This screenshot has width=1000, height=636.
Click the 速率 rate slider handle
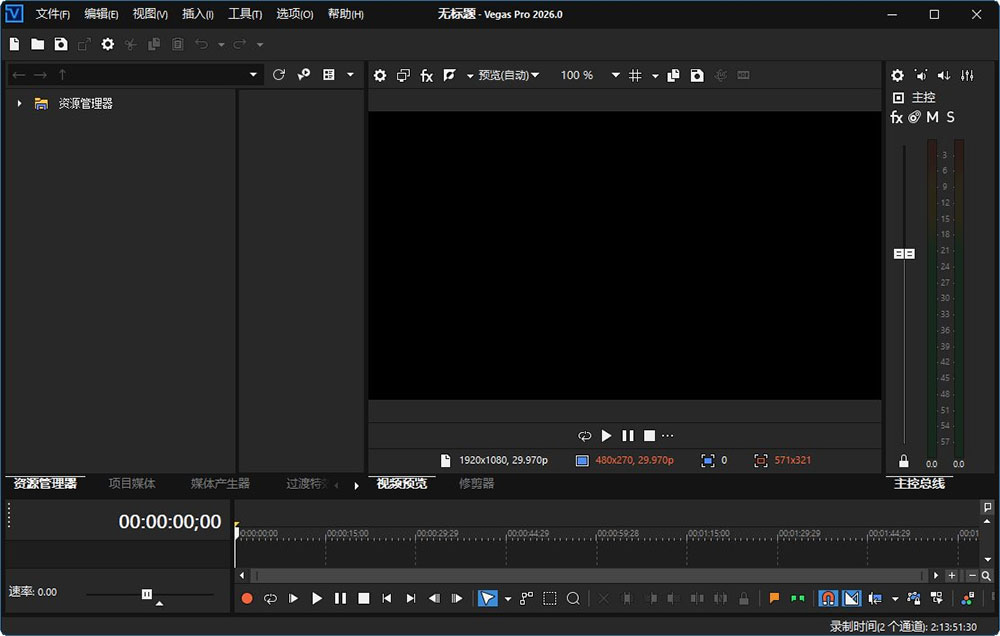click(146, 592)
